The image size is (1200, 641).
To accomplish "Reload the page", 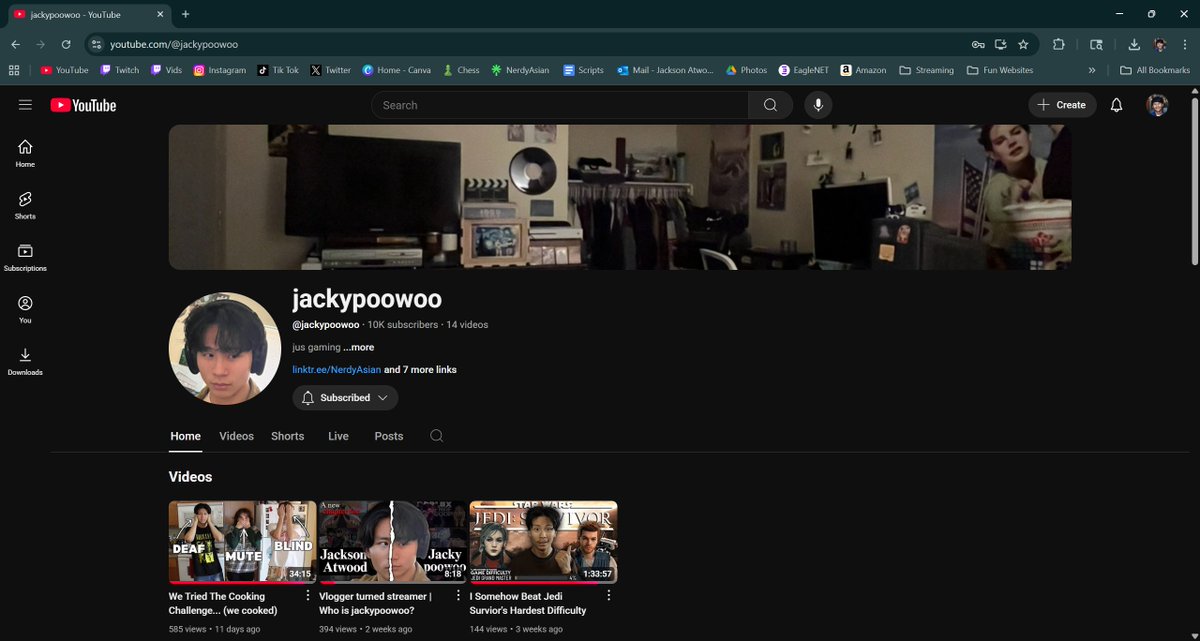I will [66, 44].
